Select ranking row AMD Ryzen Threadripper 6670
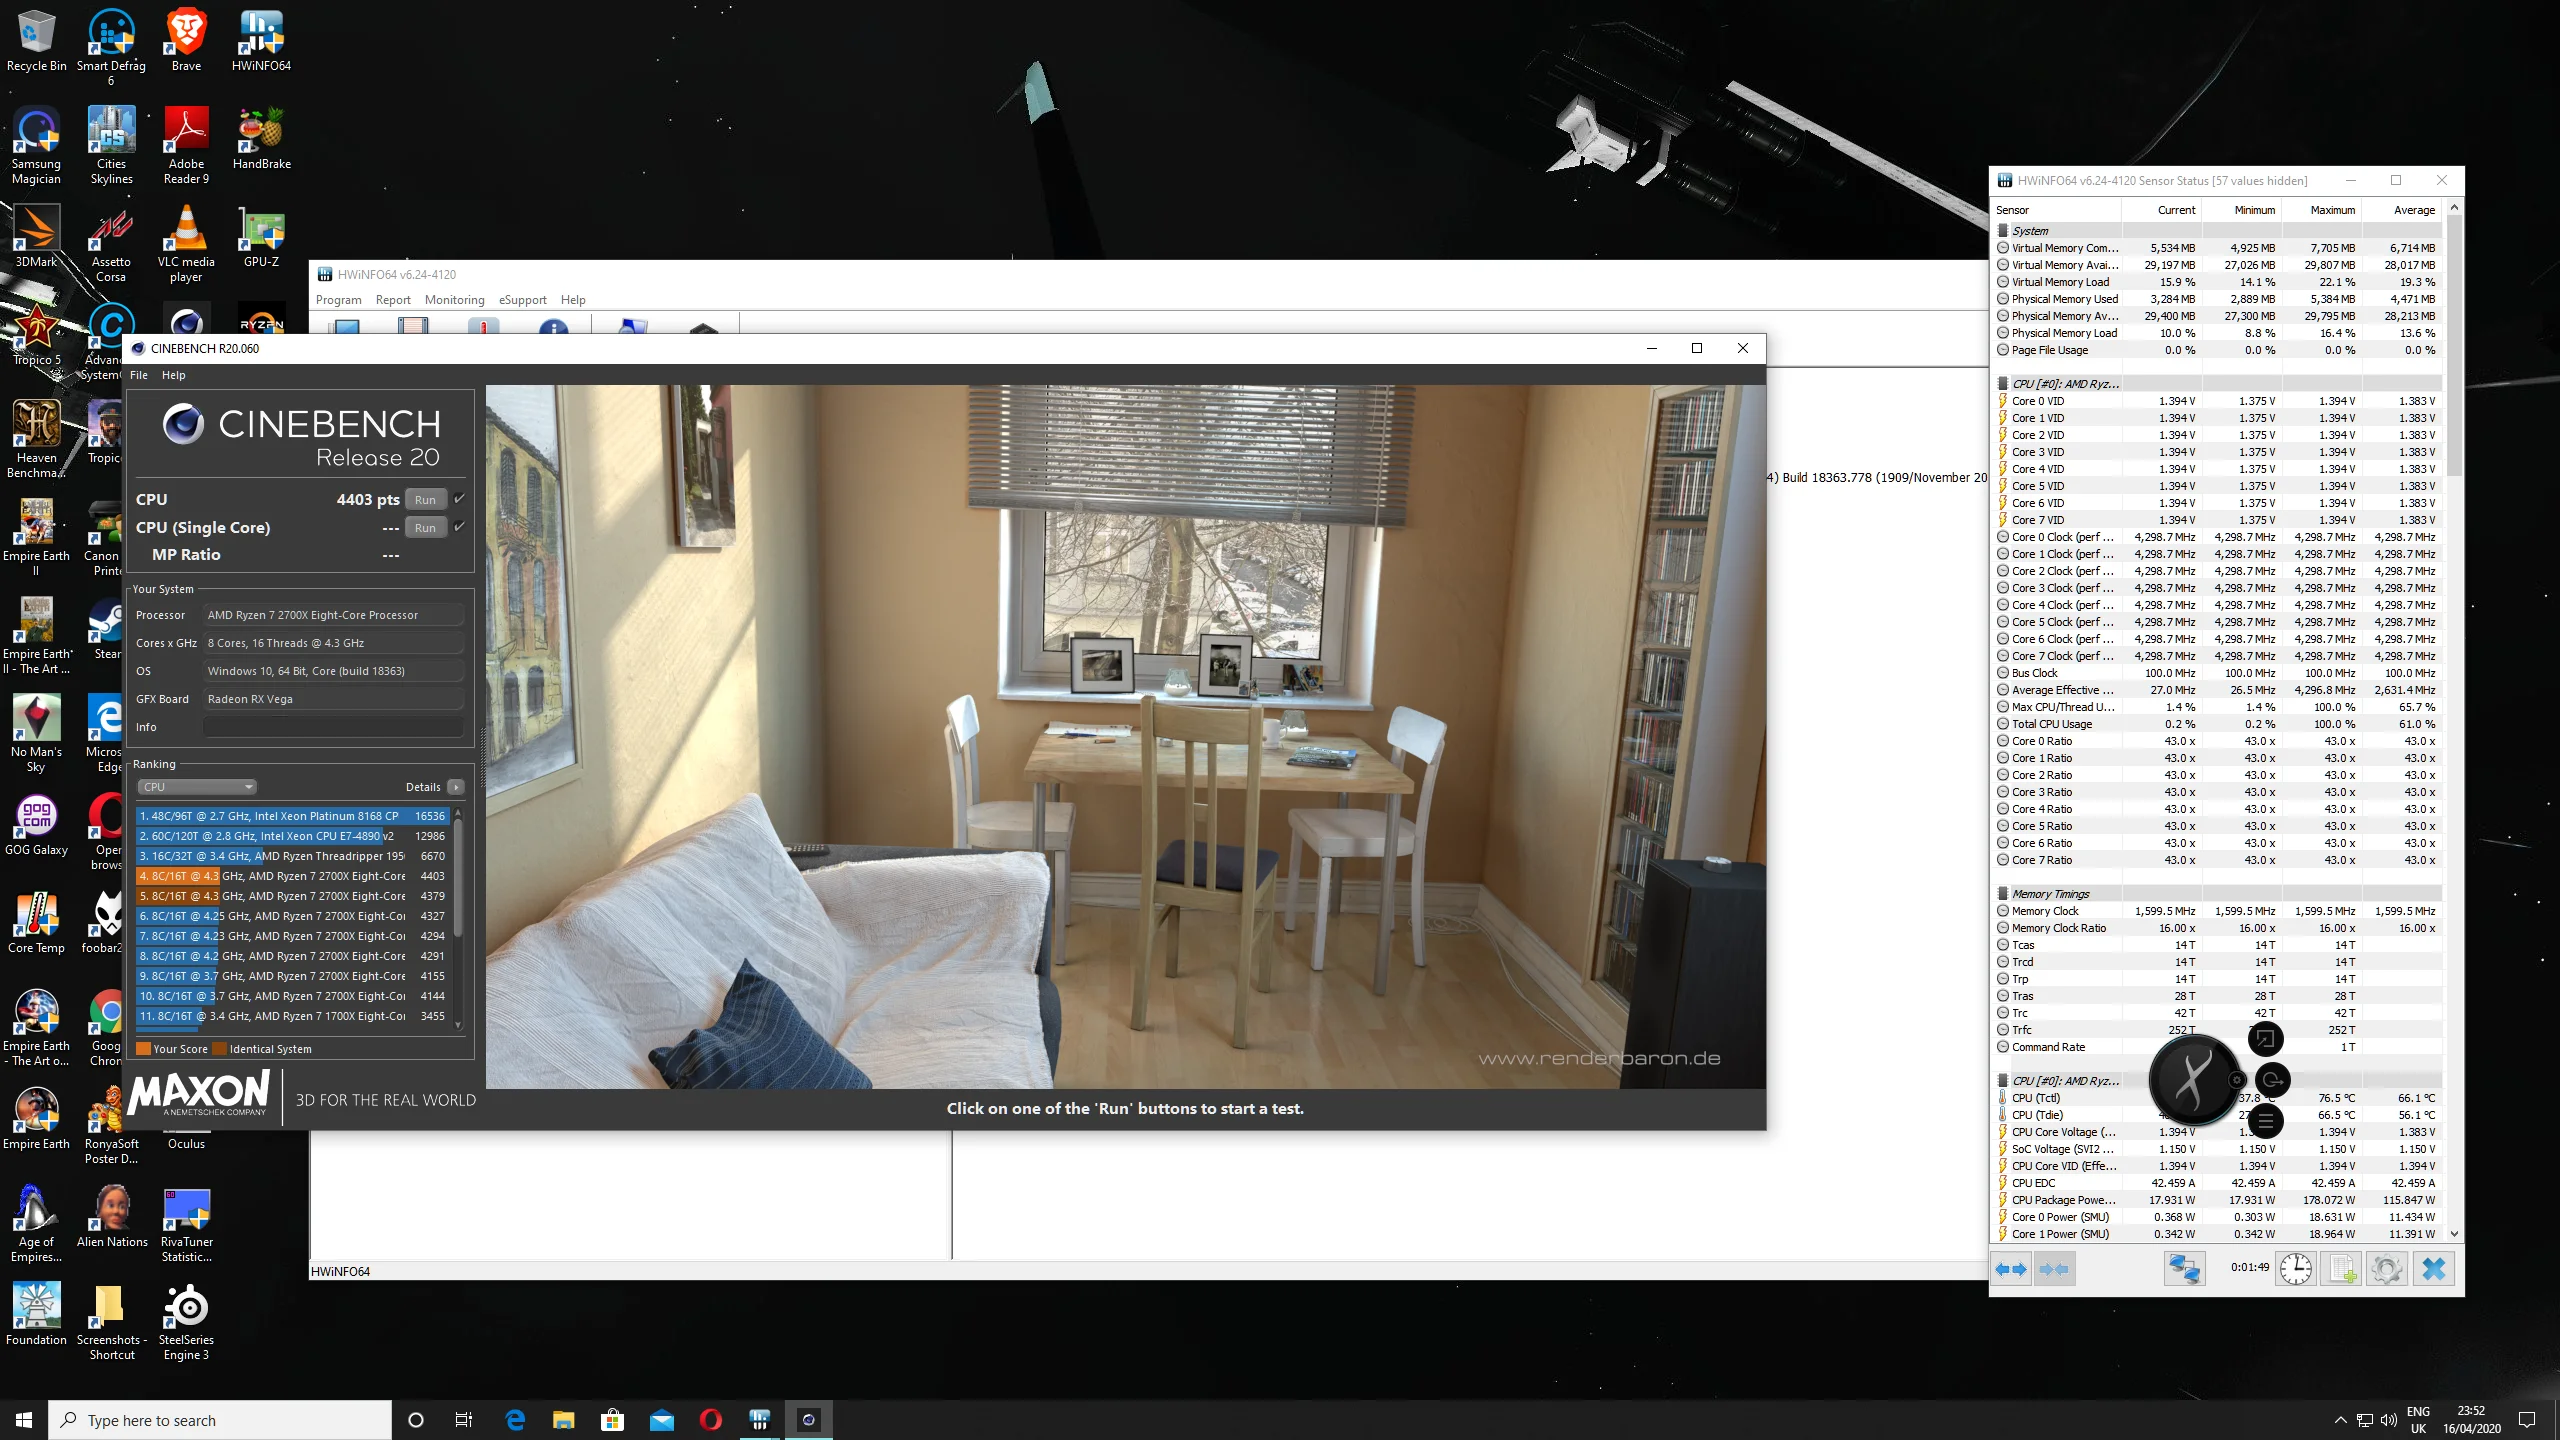 pyautogui.click(x=291, y=856)
